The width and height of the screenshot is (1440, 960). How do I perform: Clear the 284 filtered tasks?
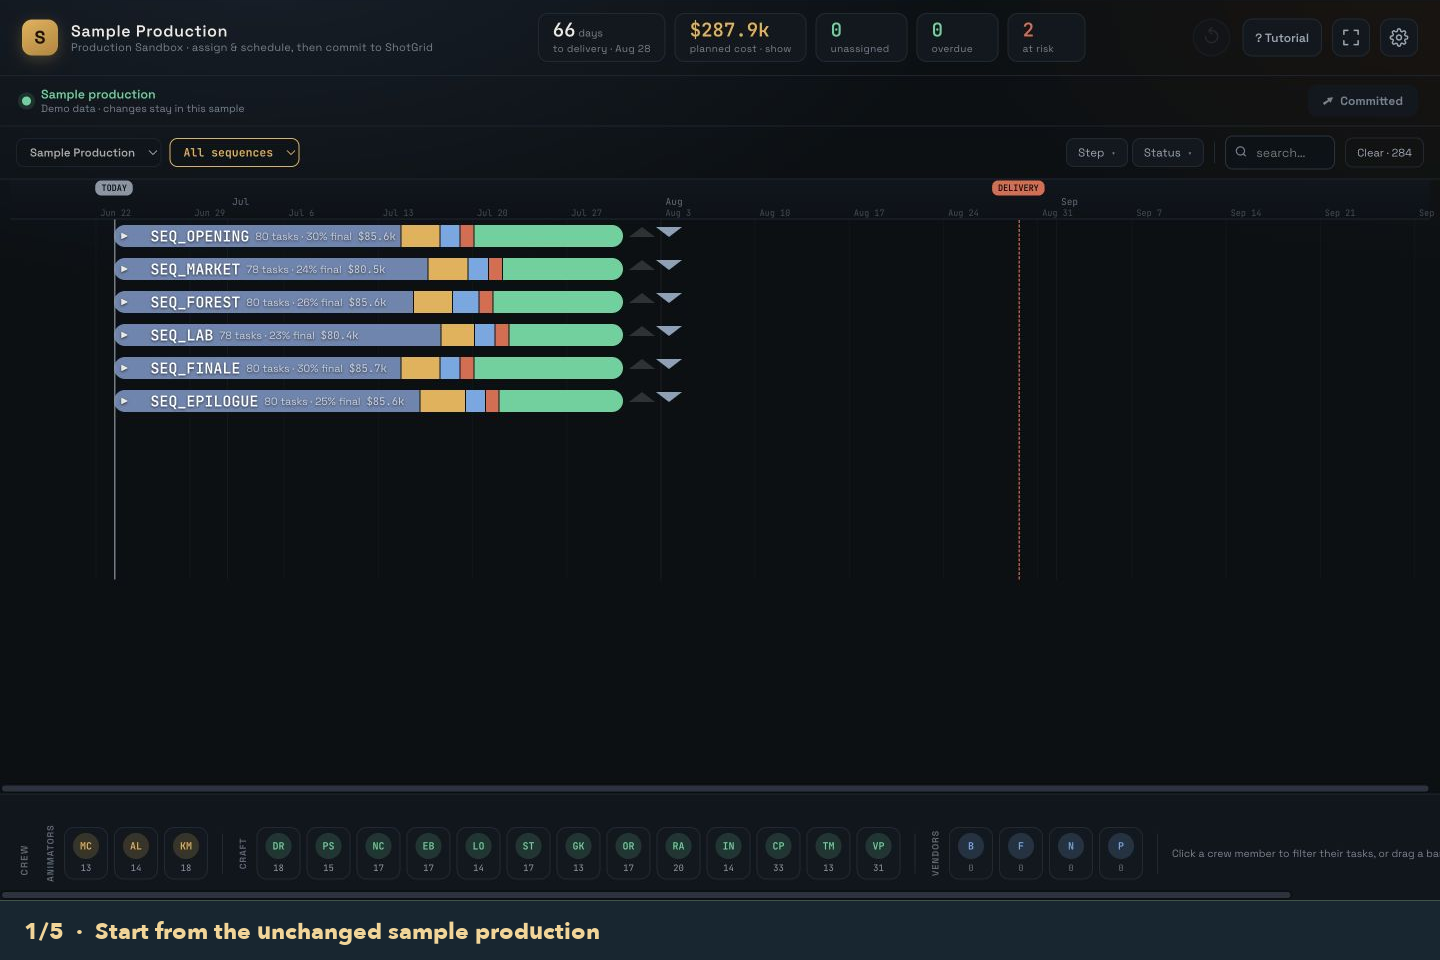pos(1384,152)
